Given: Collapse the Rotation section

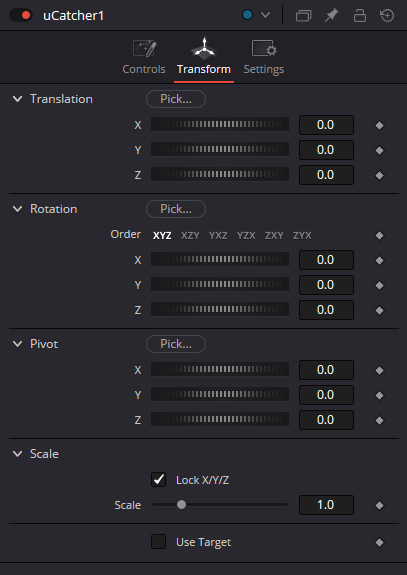Looking at the screenshot, I should 18,209.
